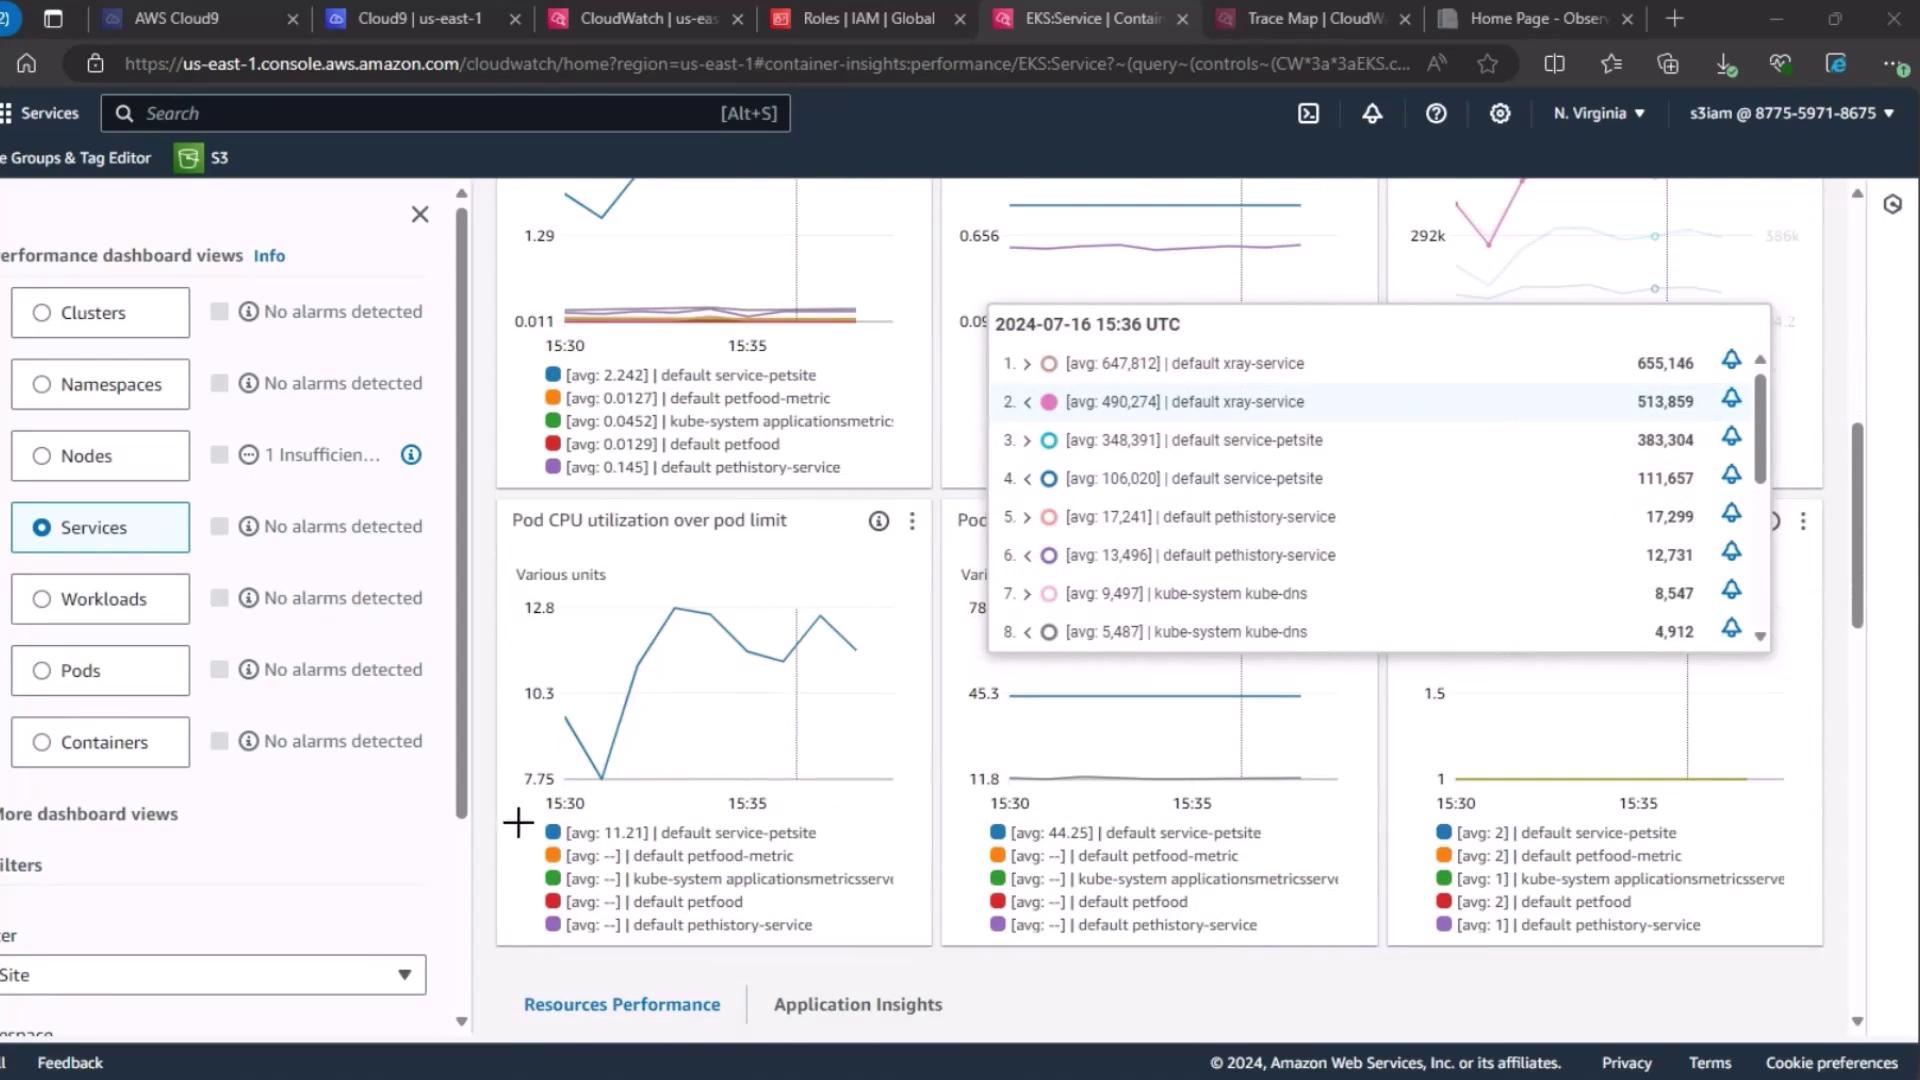The image size is (1920, 1080).
Task: Expand row 5 pethistory-service chevron
Action: click(x=1027, y=517)
